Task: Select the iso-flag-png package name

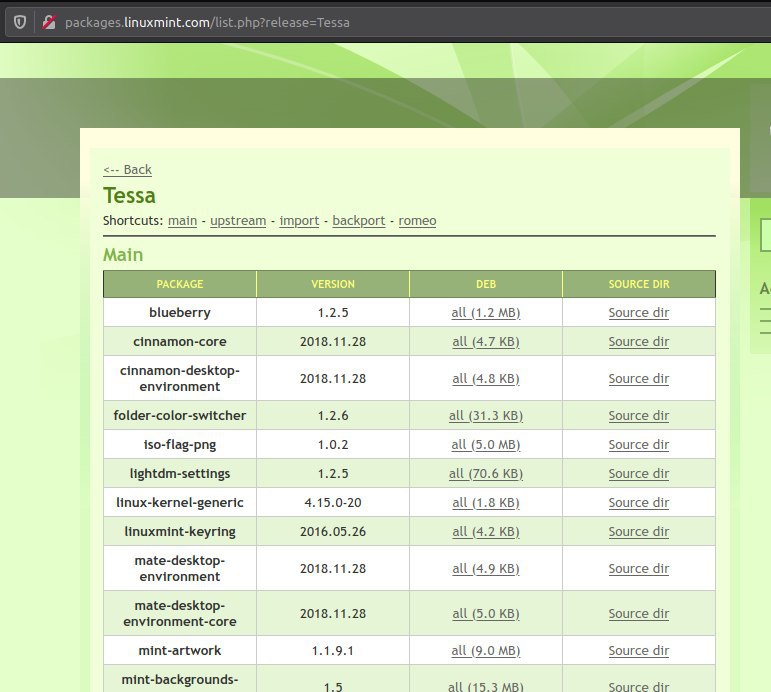Action: 179,444
